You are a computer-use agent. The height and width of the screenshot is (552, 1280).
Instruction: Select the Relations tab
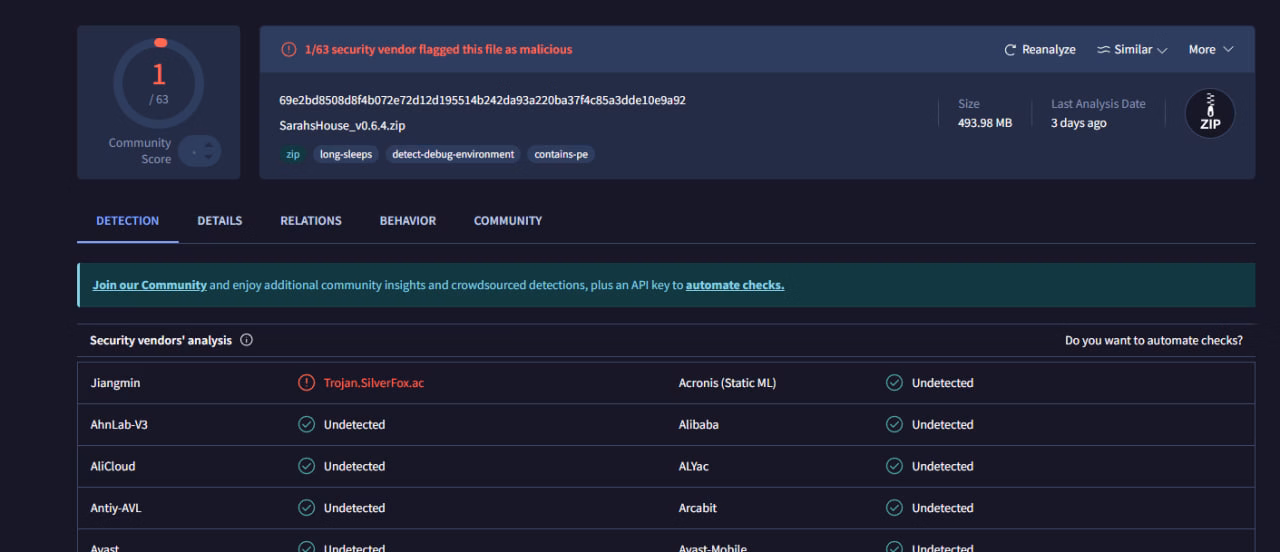click(x=310, y=221)
